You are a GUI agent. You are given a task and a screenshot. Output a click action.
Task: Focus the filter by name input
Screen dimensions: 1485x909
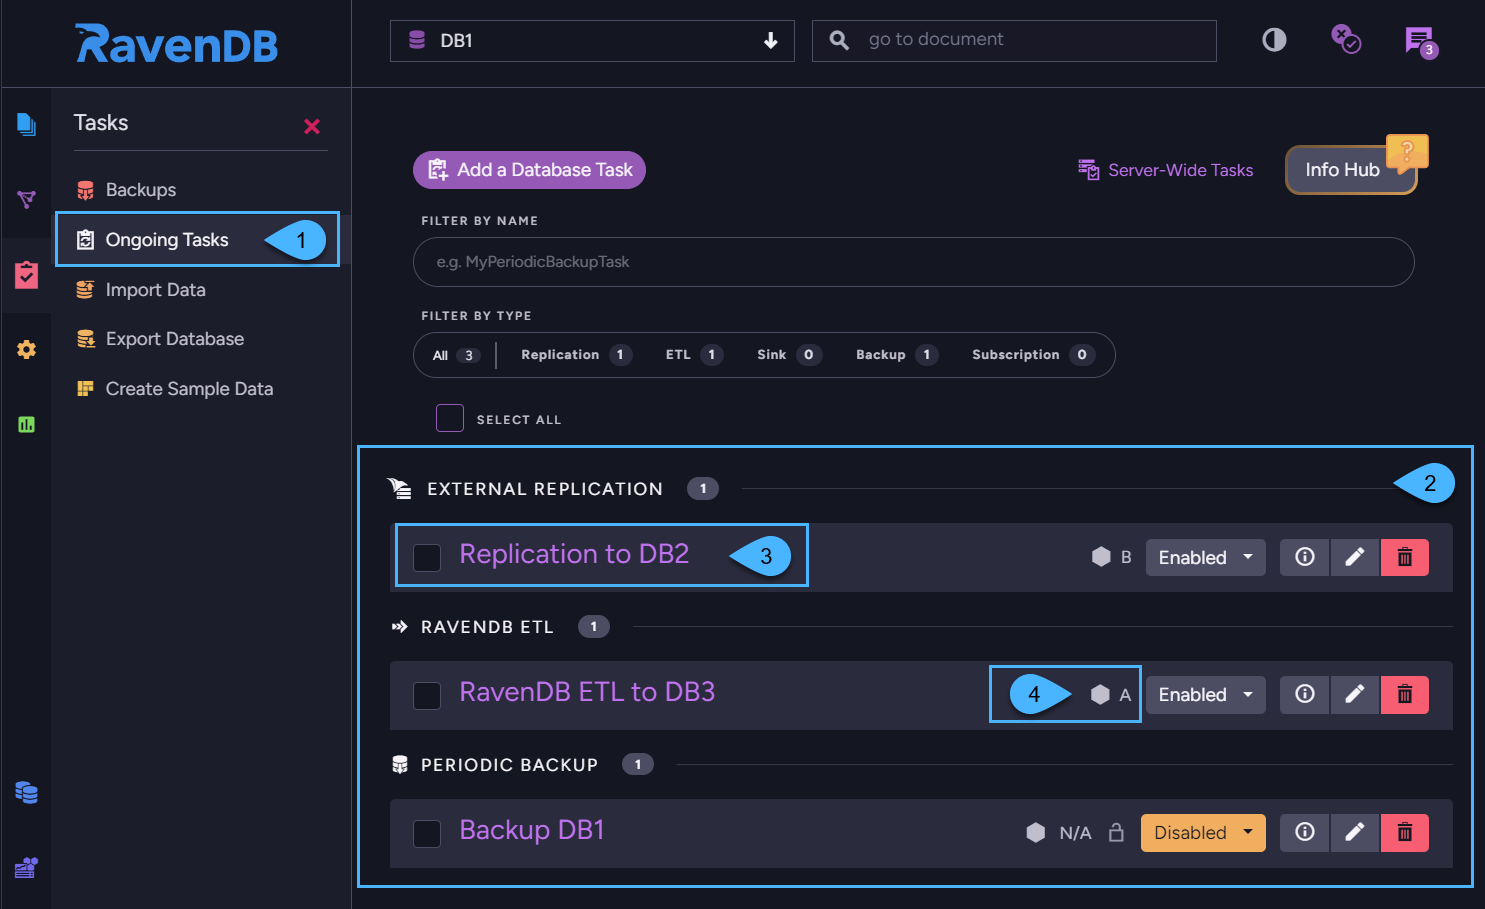[913, 262]
